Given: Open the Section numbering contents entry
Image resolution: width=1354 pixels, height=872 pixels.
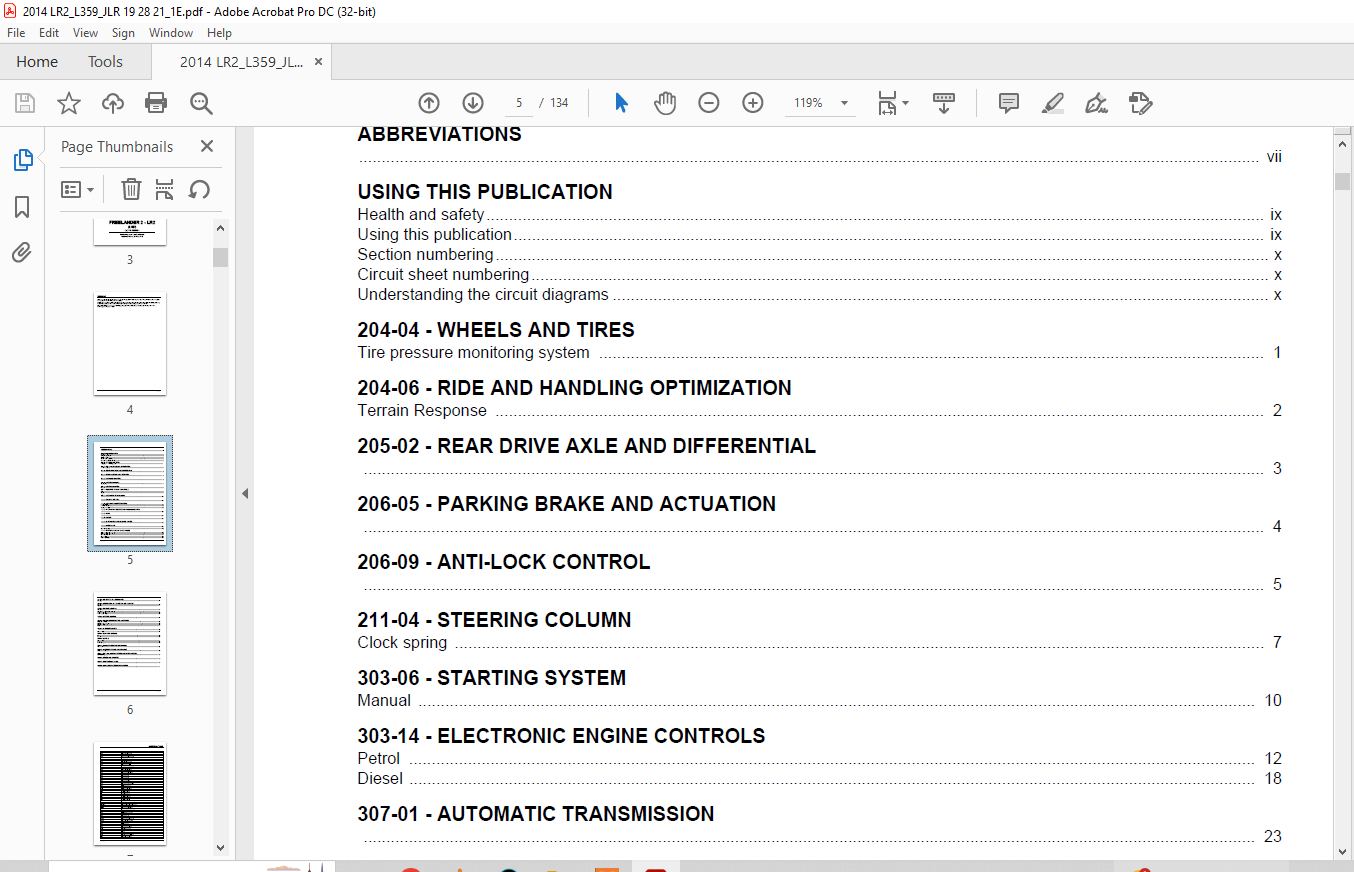Looking at the screenshot, I should [425, 255].
